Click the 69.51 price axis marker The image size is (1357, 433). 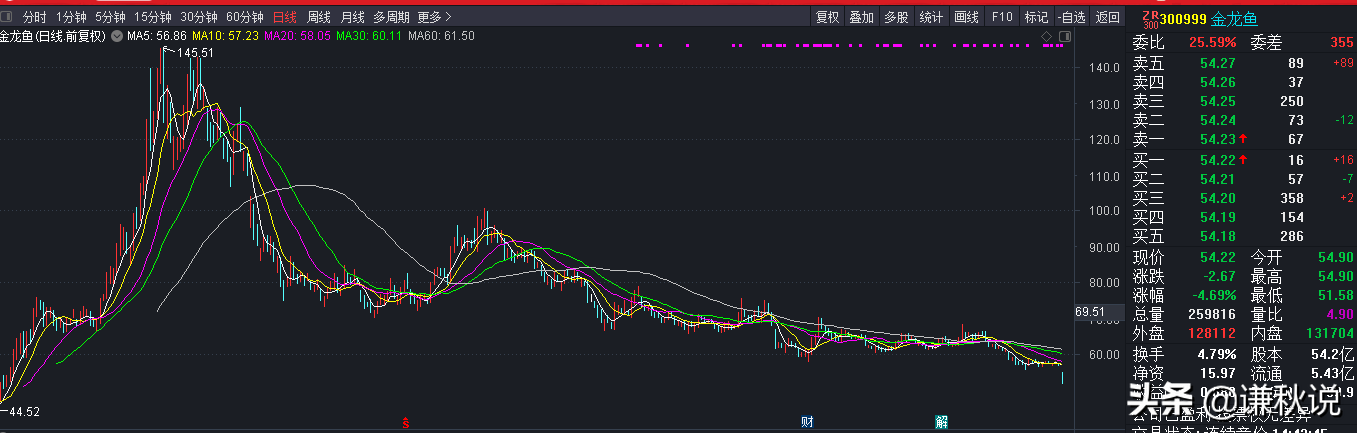point(1089,312)
